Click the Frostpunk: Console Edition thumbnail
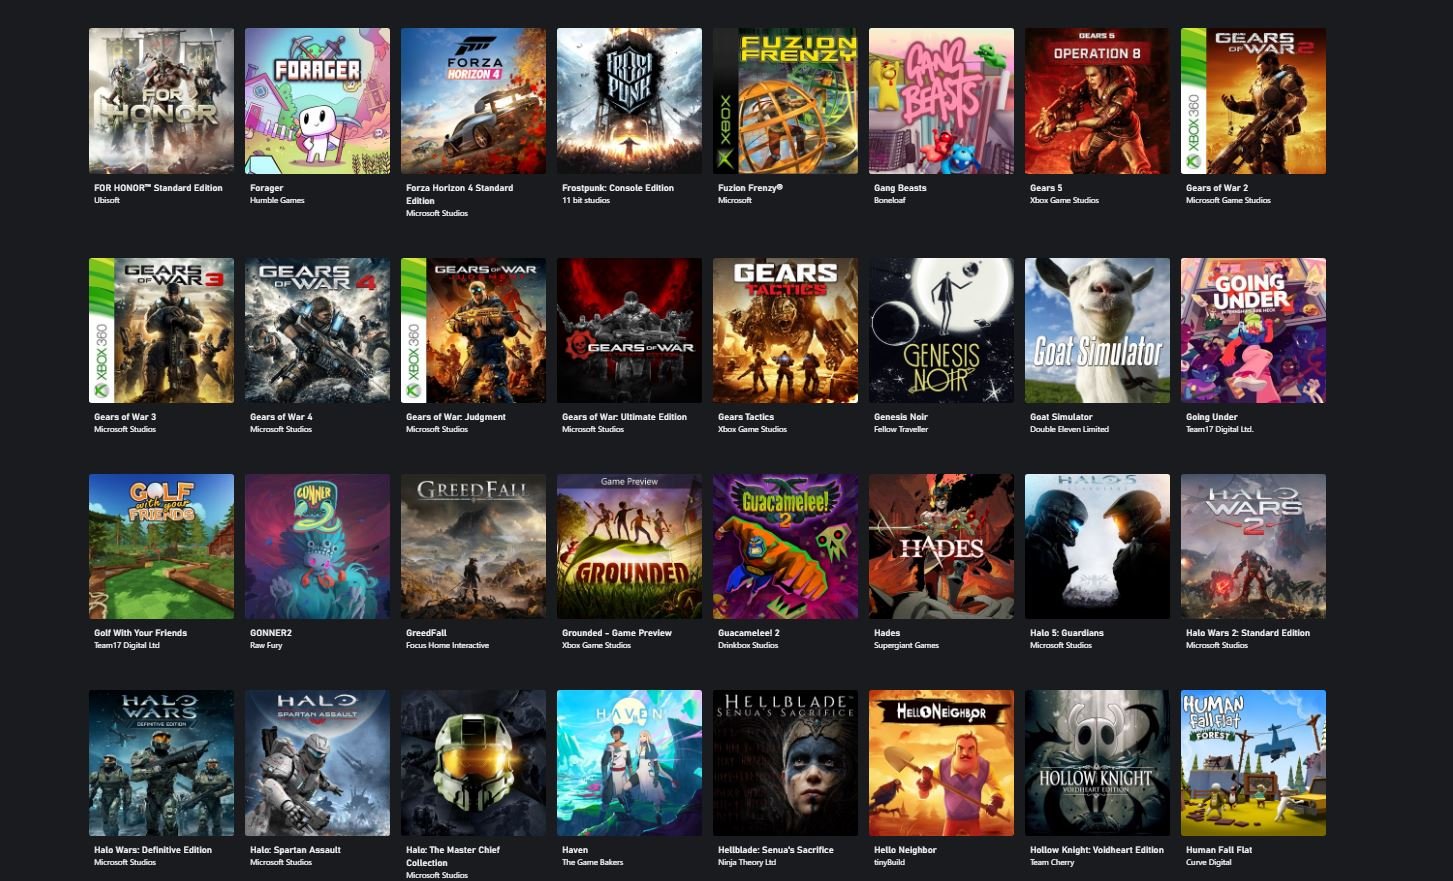This screenshot has height=881, width=1453. coord(629,101)
